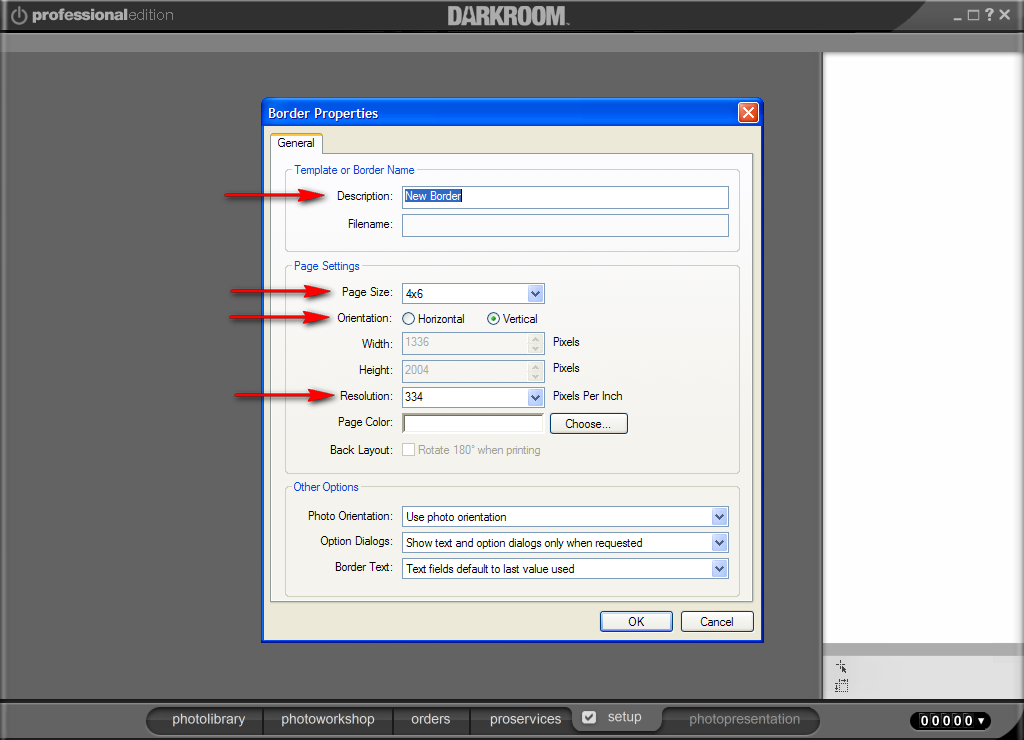Close the Border Properties dialog
Image resolution: width=1024 pixels, height=740 pixels.
(x=748, y=113)
